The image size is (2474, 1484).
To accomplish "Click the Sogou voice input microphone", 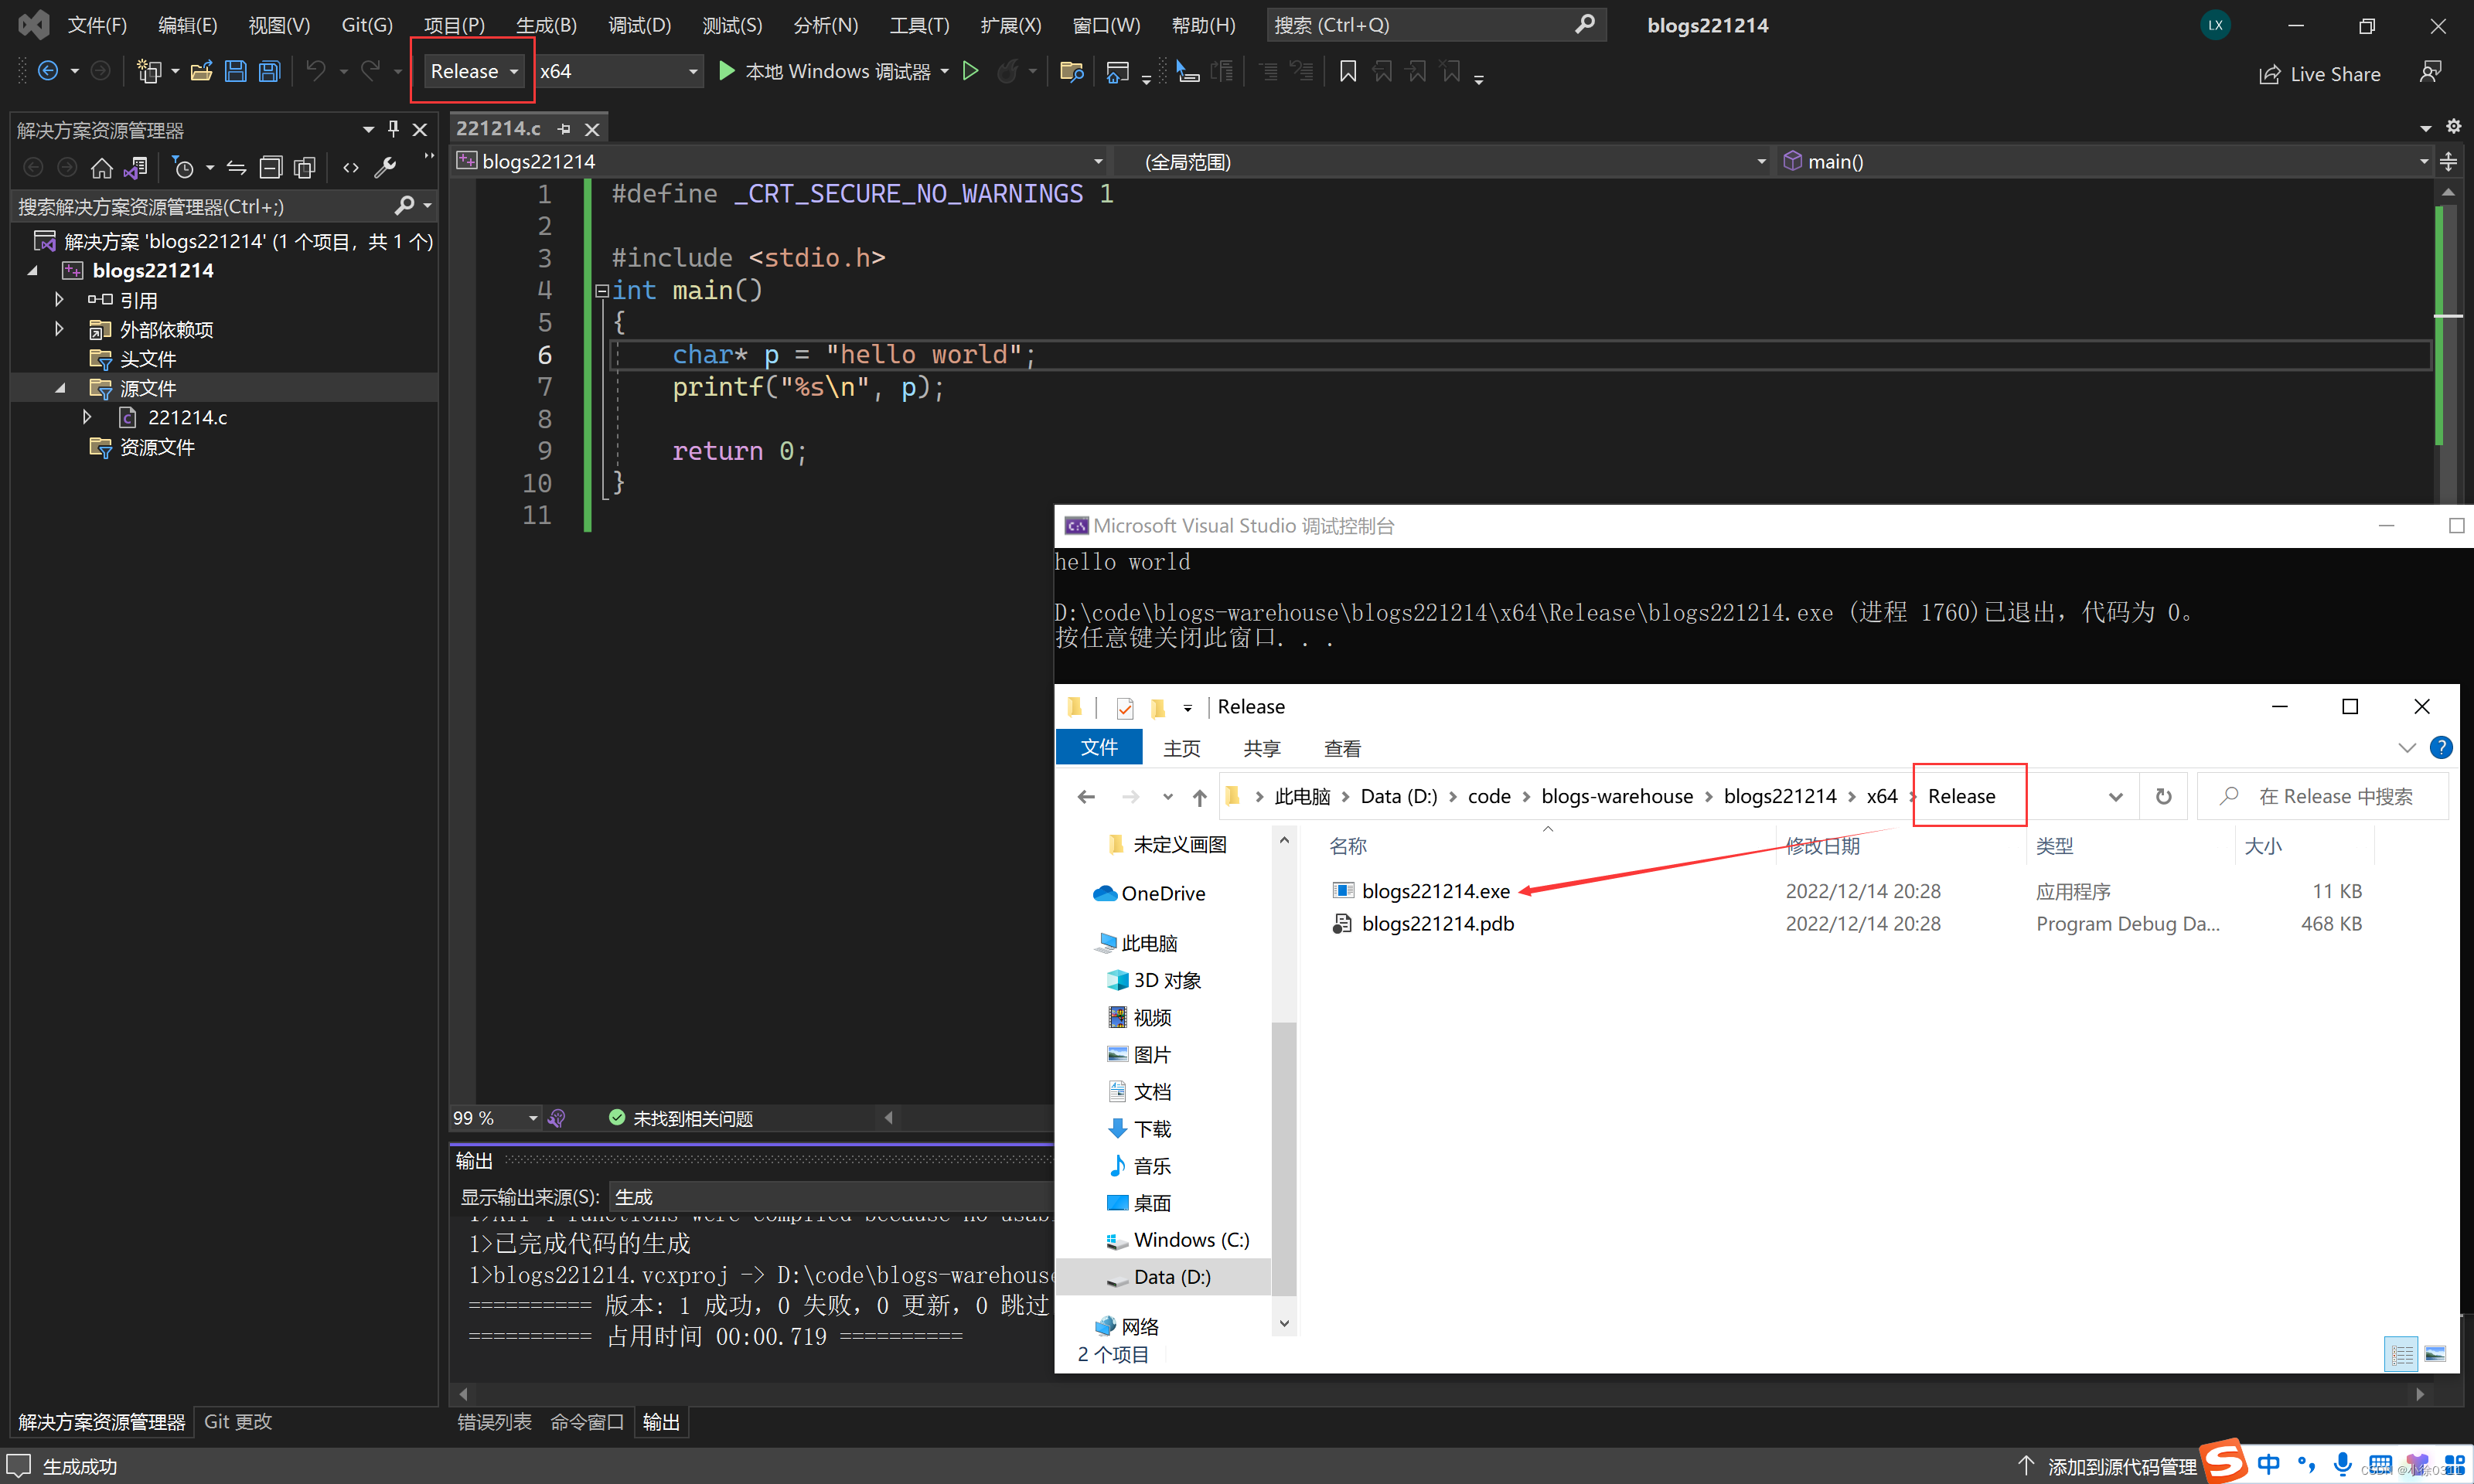I will [x=2342, y=1465].
